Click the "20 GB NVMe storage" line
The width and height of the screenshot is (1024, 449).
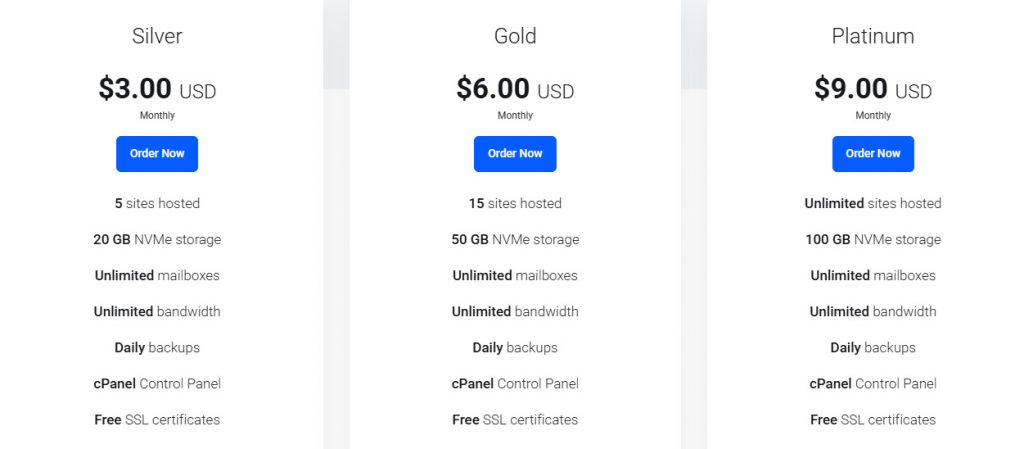coord(157,239)
